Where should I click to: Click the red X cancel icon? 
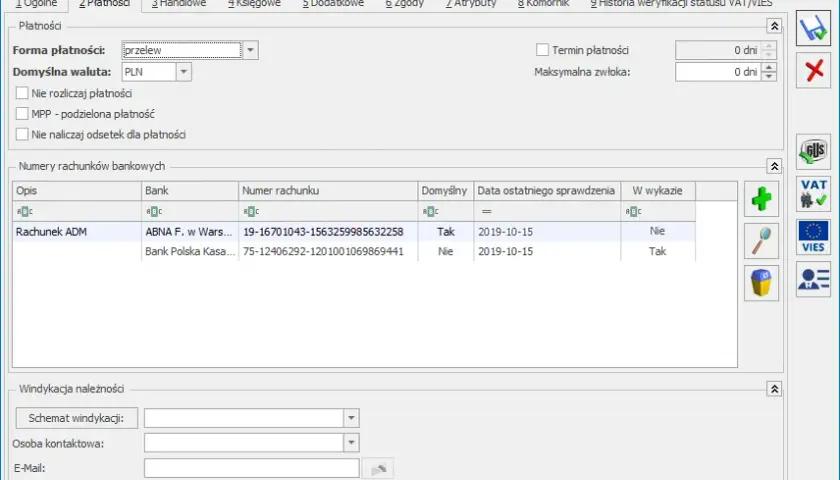813,70
